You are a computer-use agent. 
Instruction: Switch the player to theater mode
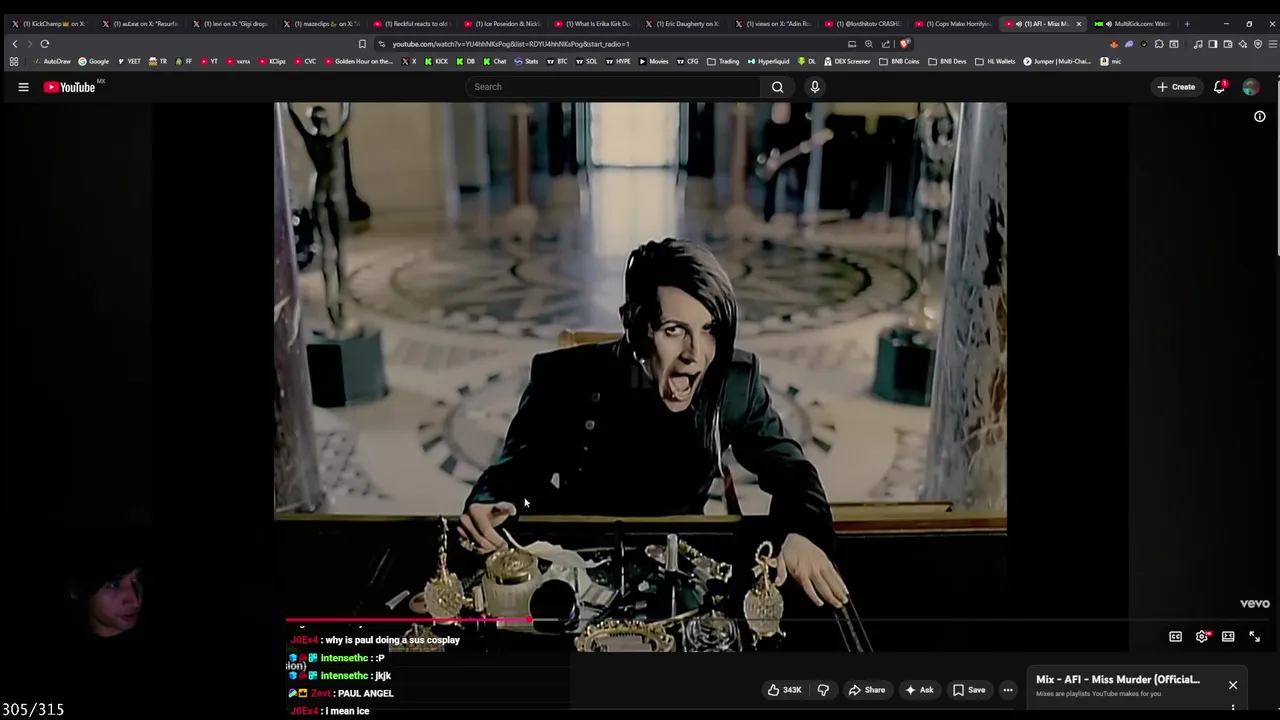pos(1228,637)
